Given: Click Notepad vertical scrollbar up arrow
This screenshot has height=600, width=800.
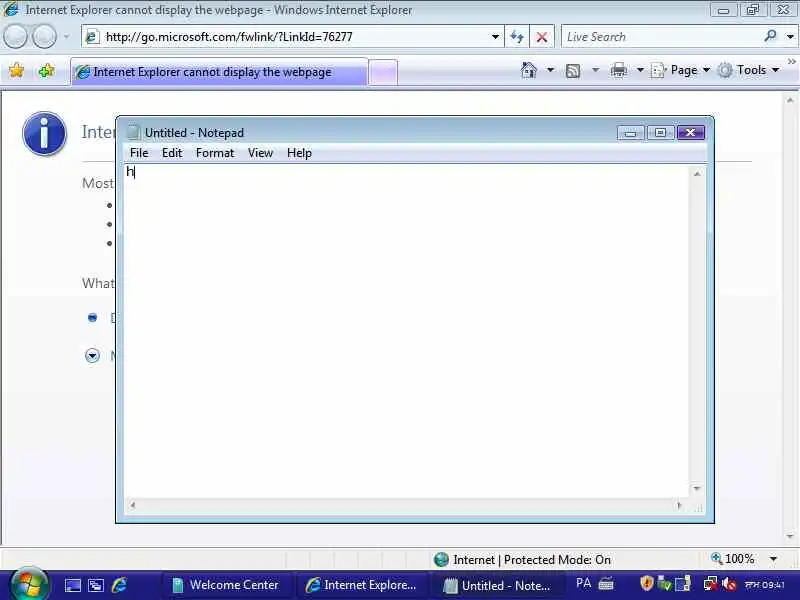Looking at the screenshot, I should pyautogui.click(x=697, y=174).
